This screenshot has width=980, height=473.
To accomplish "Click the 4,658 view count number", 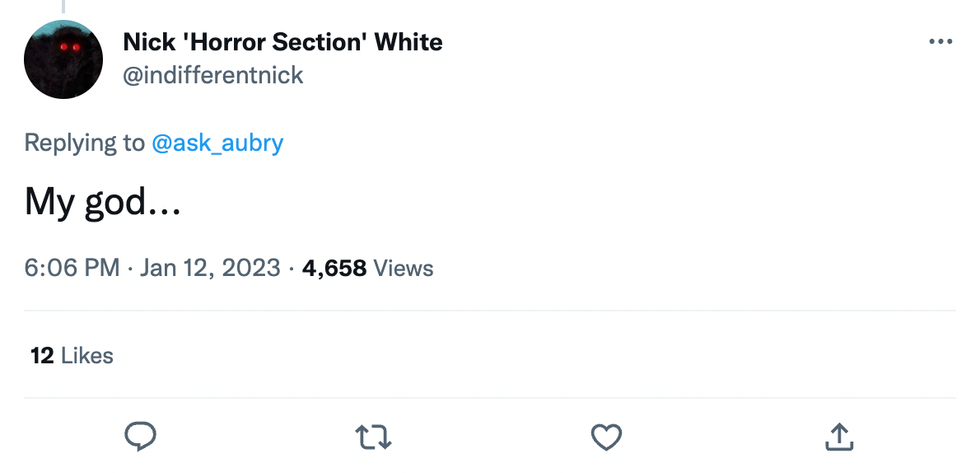I will [334, 268].
